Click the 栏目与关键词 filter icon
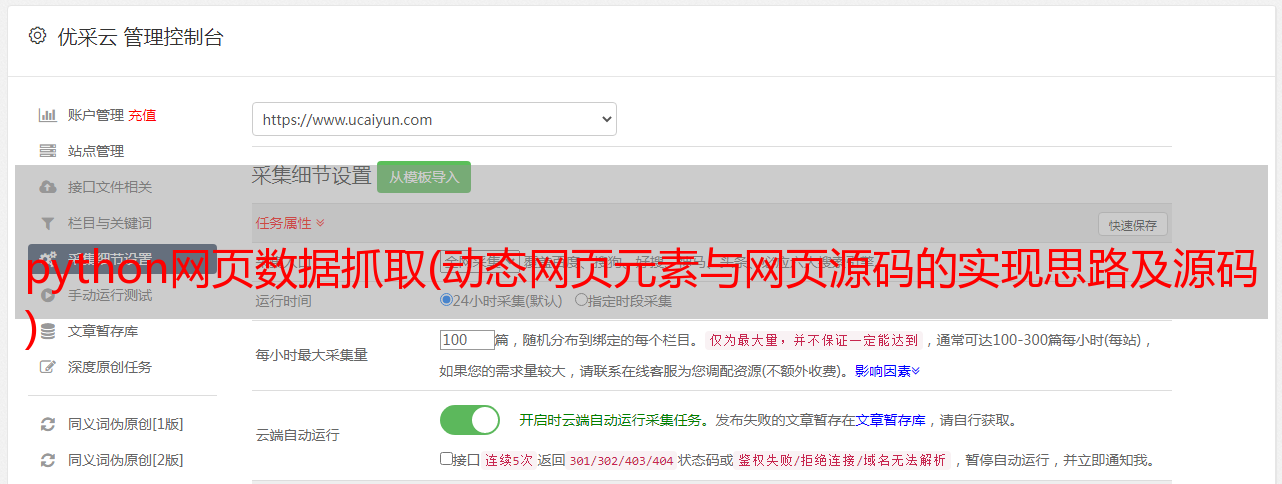 point(47,223)
